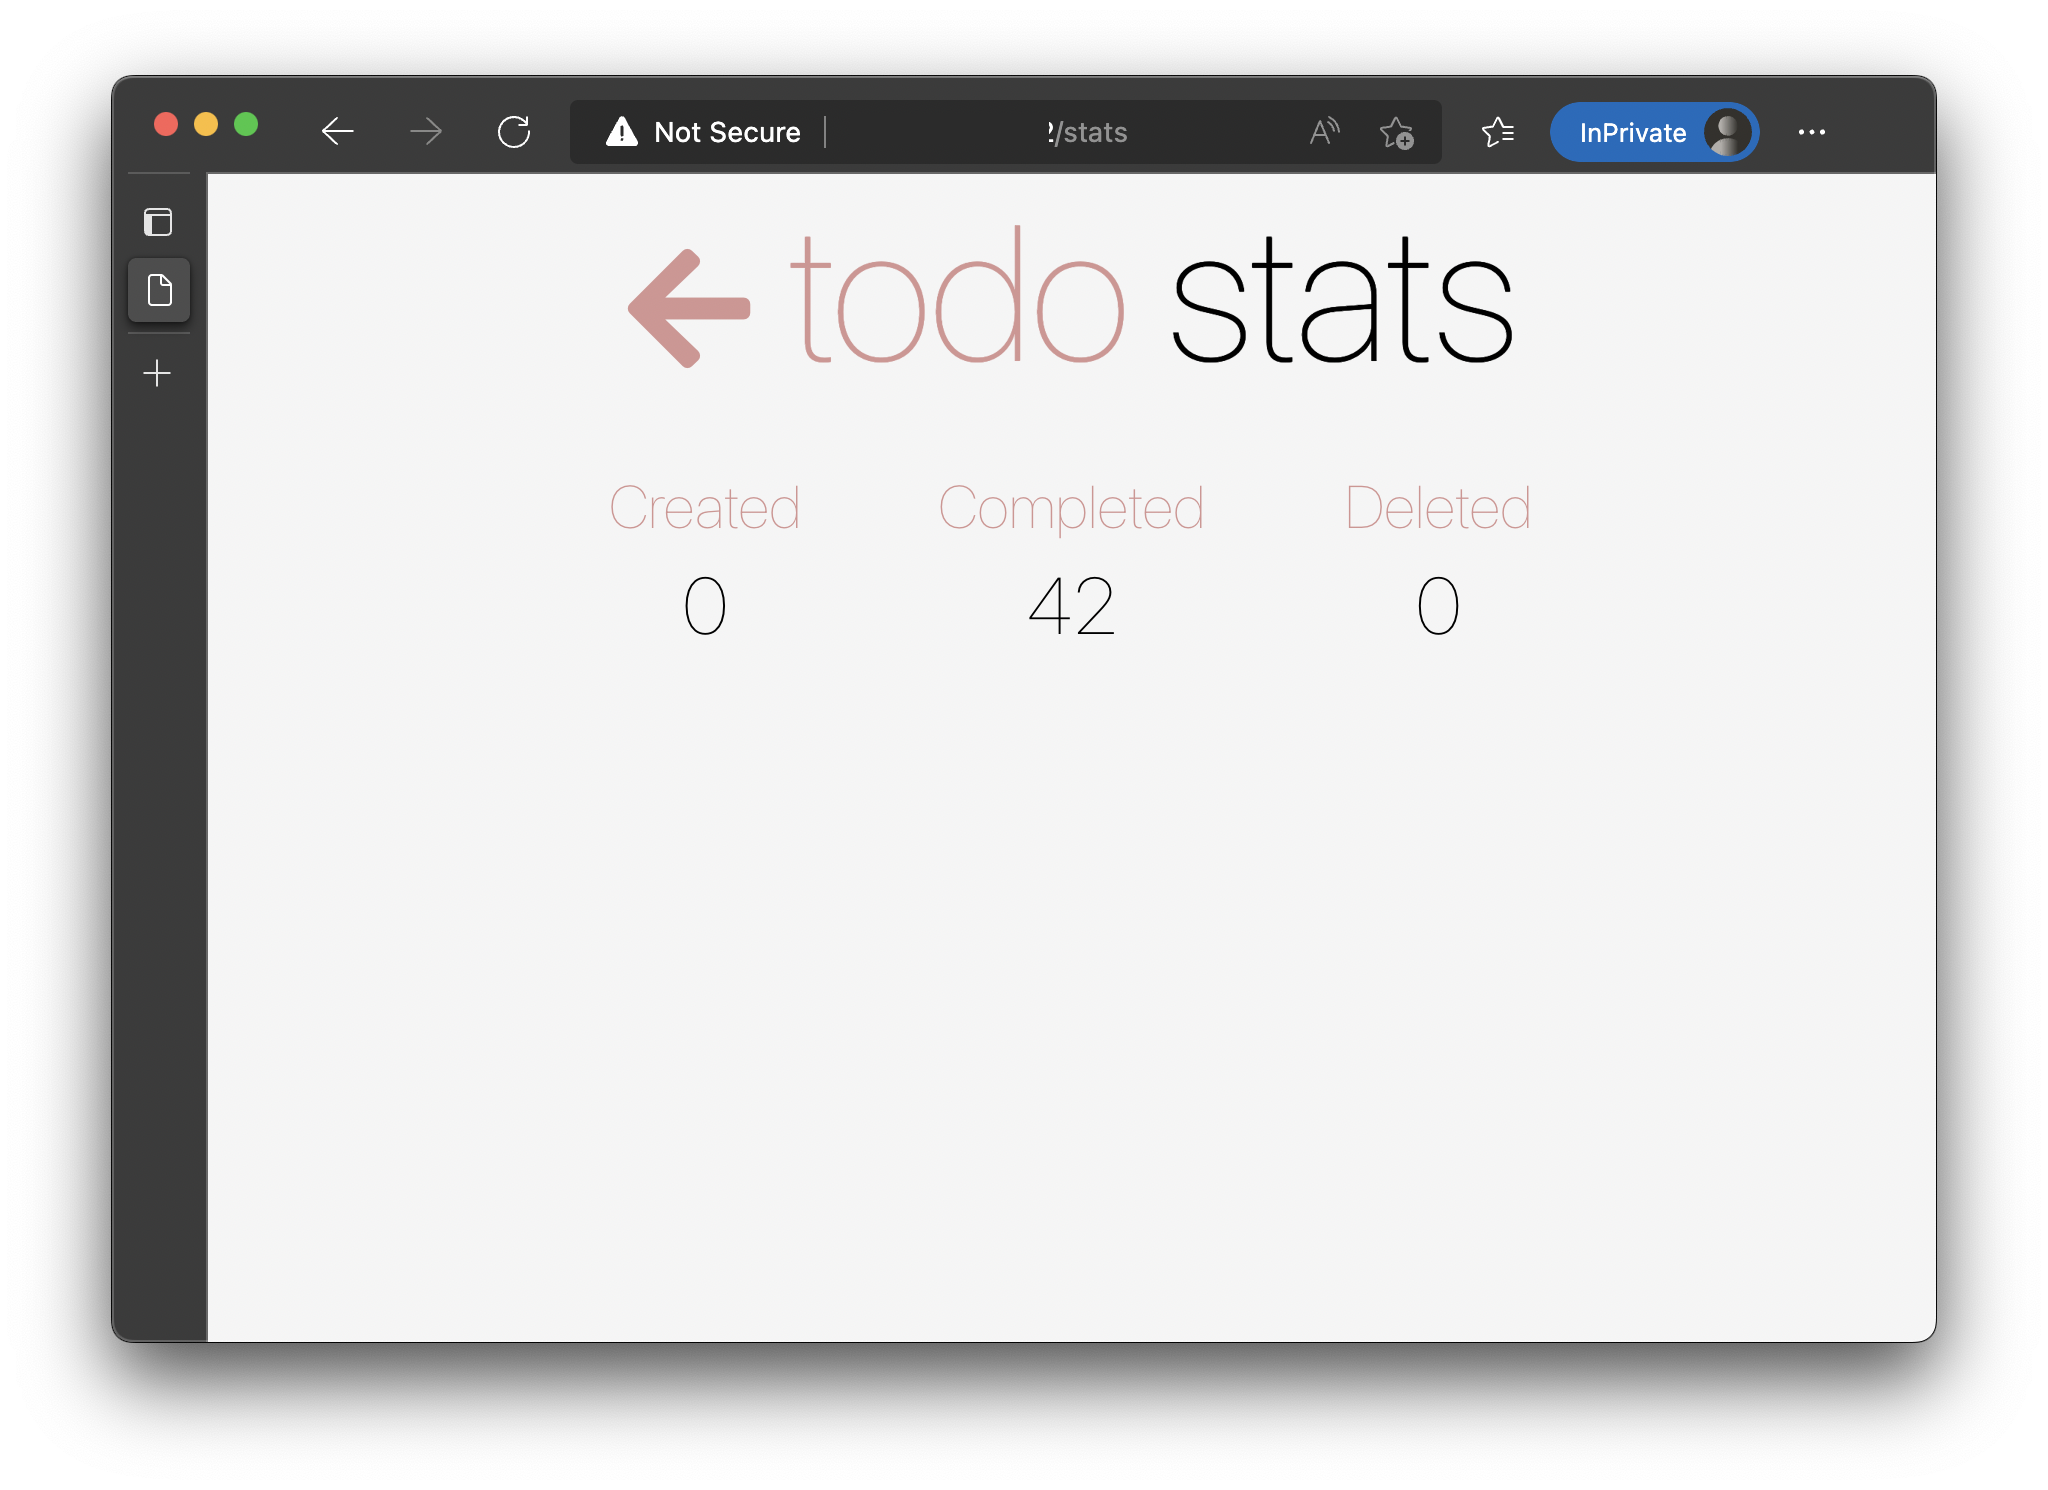The height and width of the screenshot is (1490, 2048).
Task: Click the browser forward arrow
Action: (426, 131)
